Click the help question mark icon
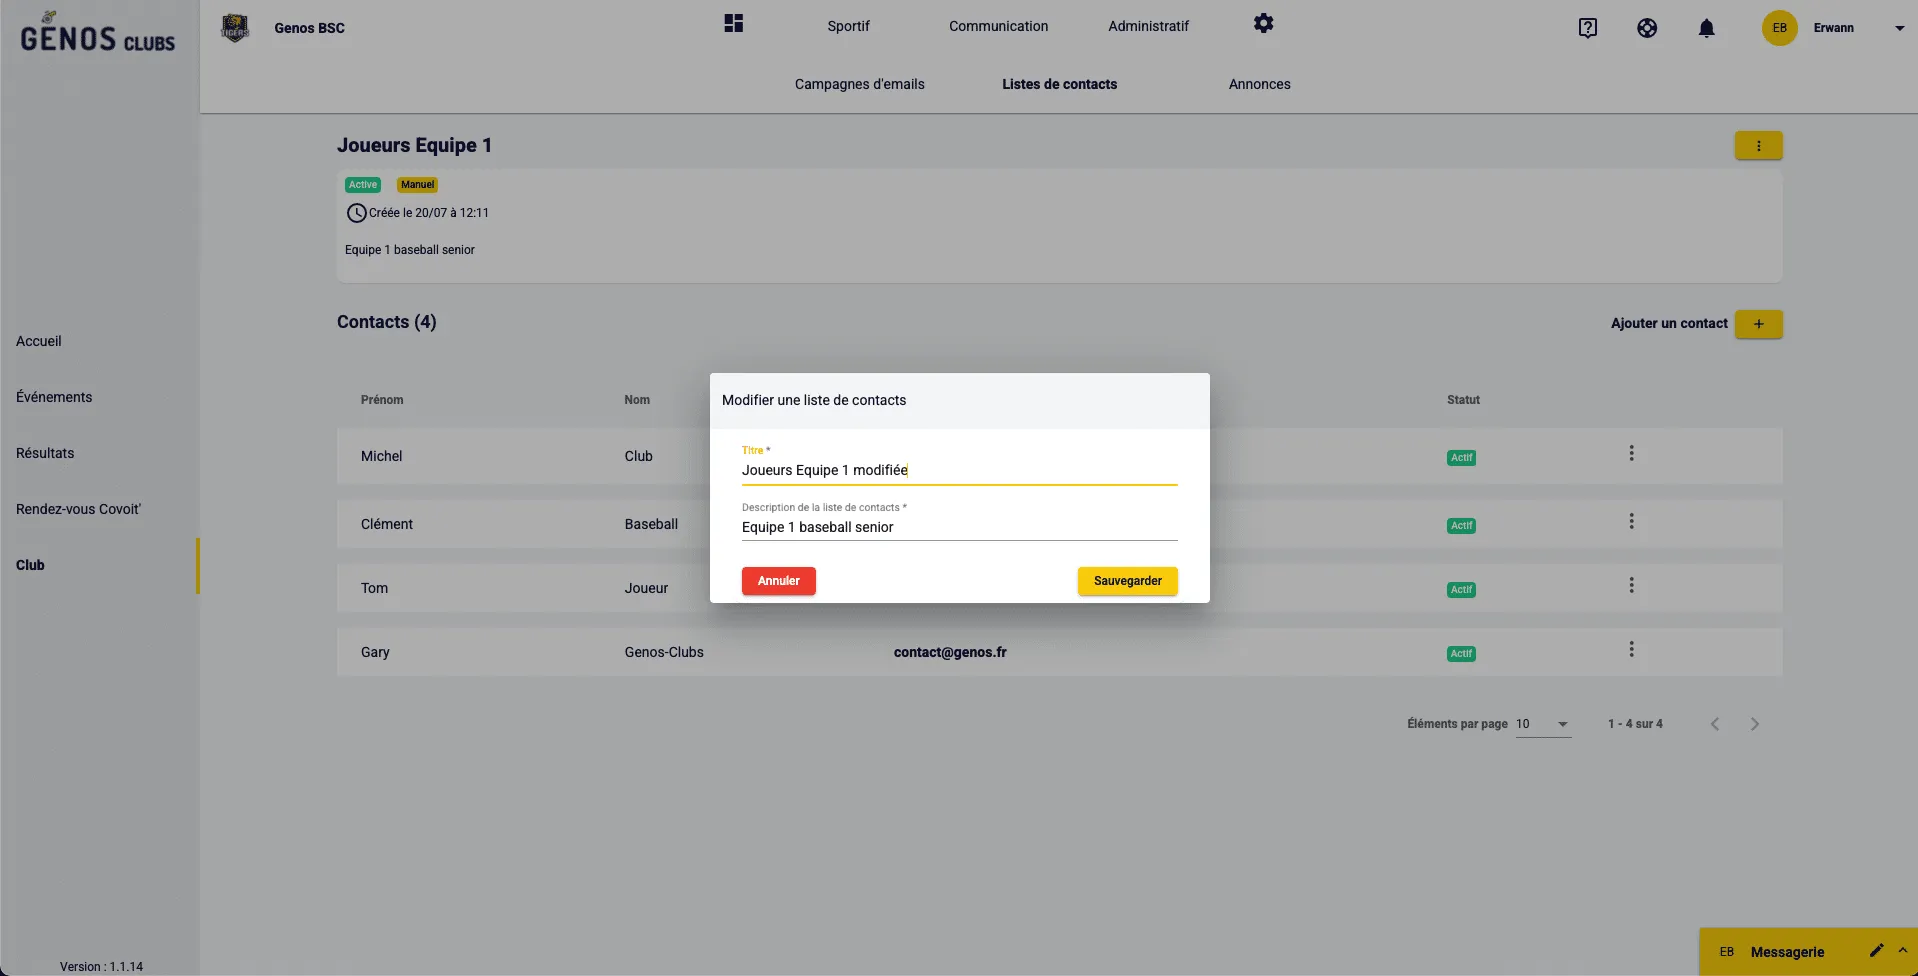Viewport: 1918px width, 976px height. coord(1587,28)
